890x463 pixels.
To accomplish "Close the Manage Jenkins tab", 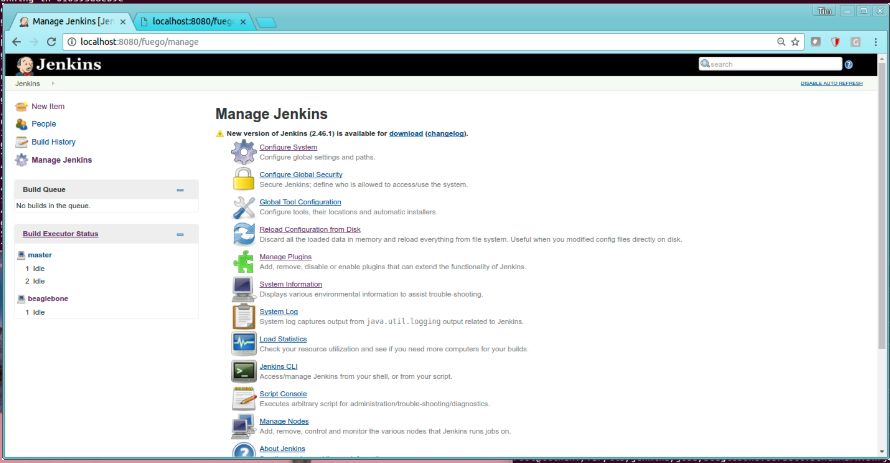I will (x=123, y=22).
